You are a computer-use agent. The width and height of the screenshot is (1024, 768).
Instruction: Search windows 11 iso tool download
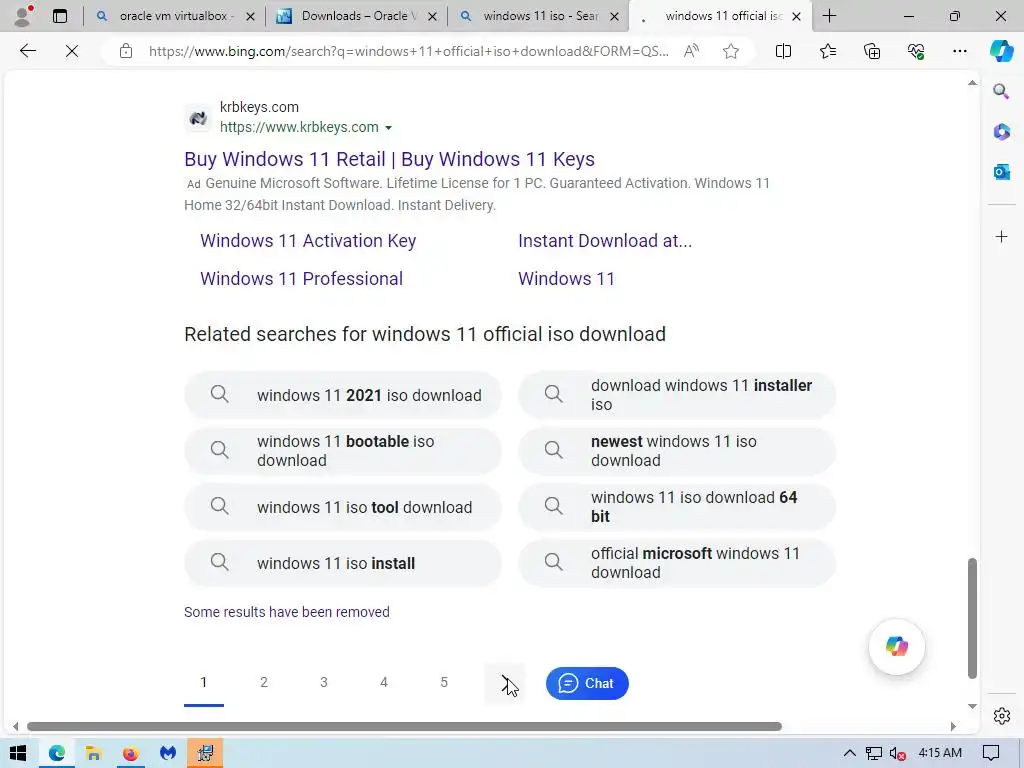point(343,507)
